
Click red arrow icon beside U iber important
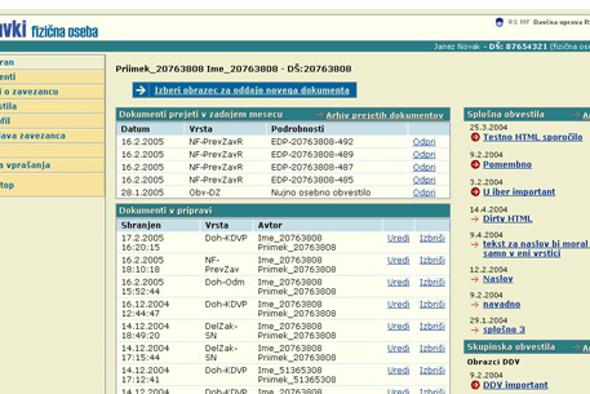(475, 192)
